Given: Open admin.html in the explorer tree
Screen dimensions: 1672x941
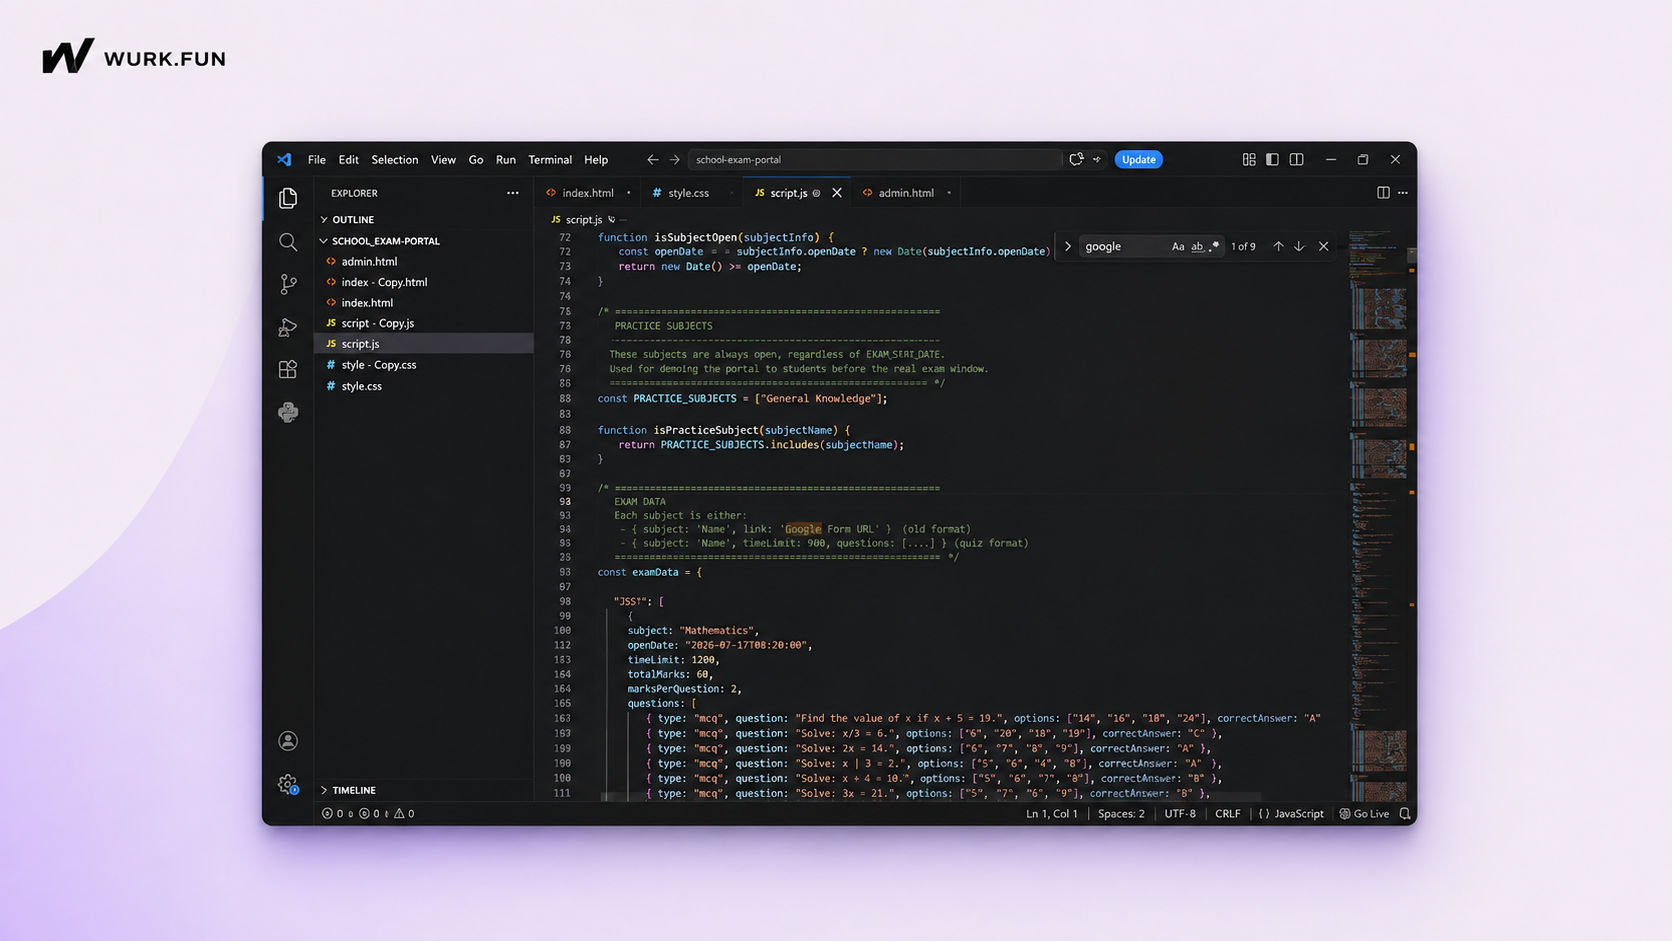Looking at the screenshot, I should [x=424, y=262].
